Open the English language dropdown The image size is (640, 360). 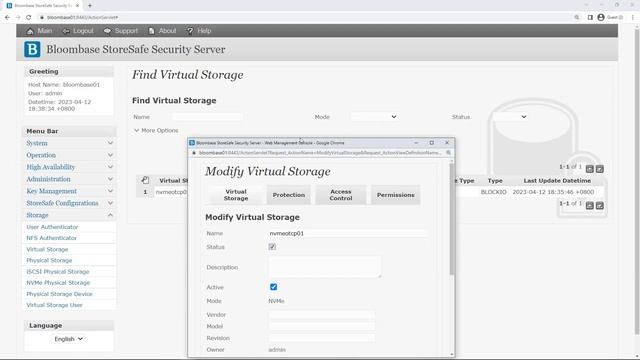point(69,339)
